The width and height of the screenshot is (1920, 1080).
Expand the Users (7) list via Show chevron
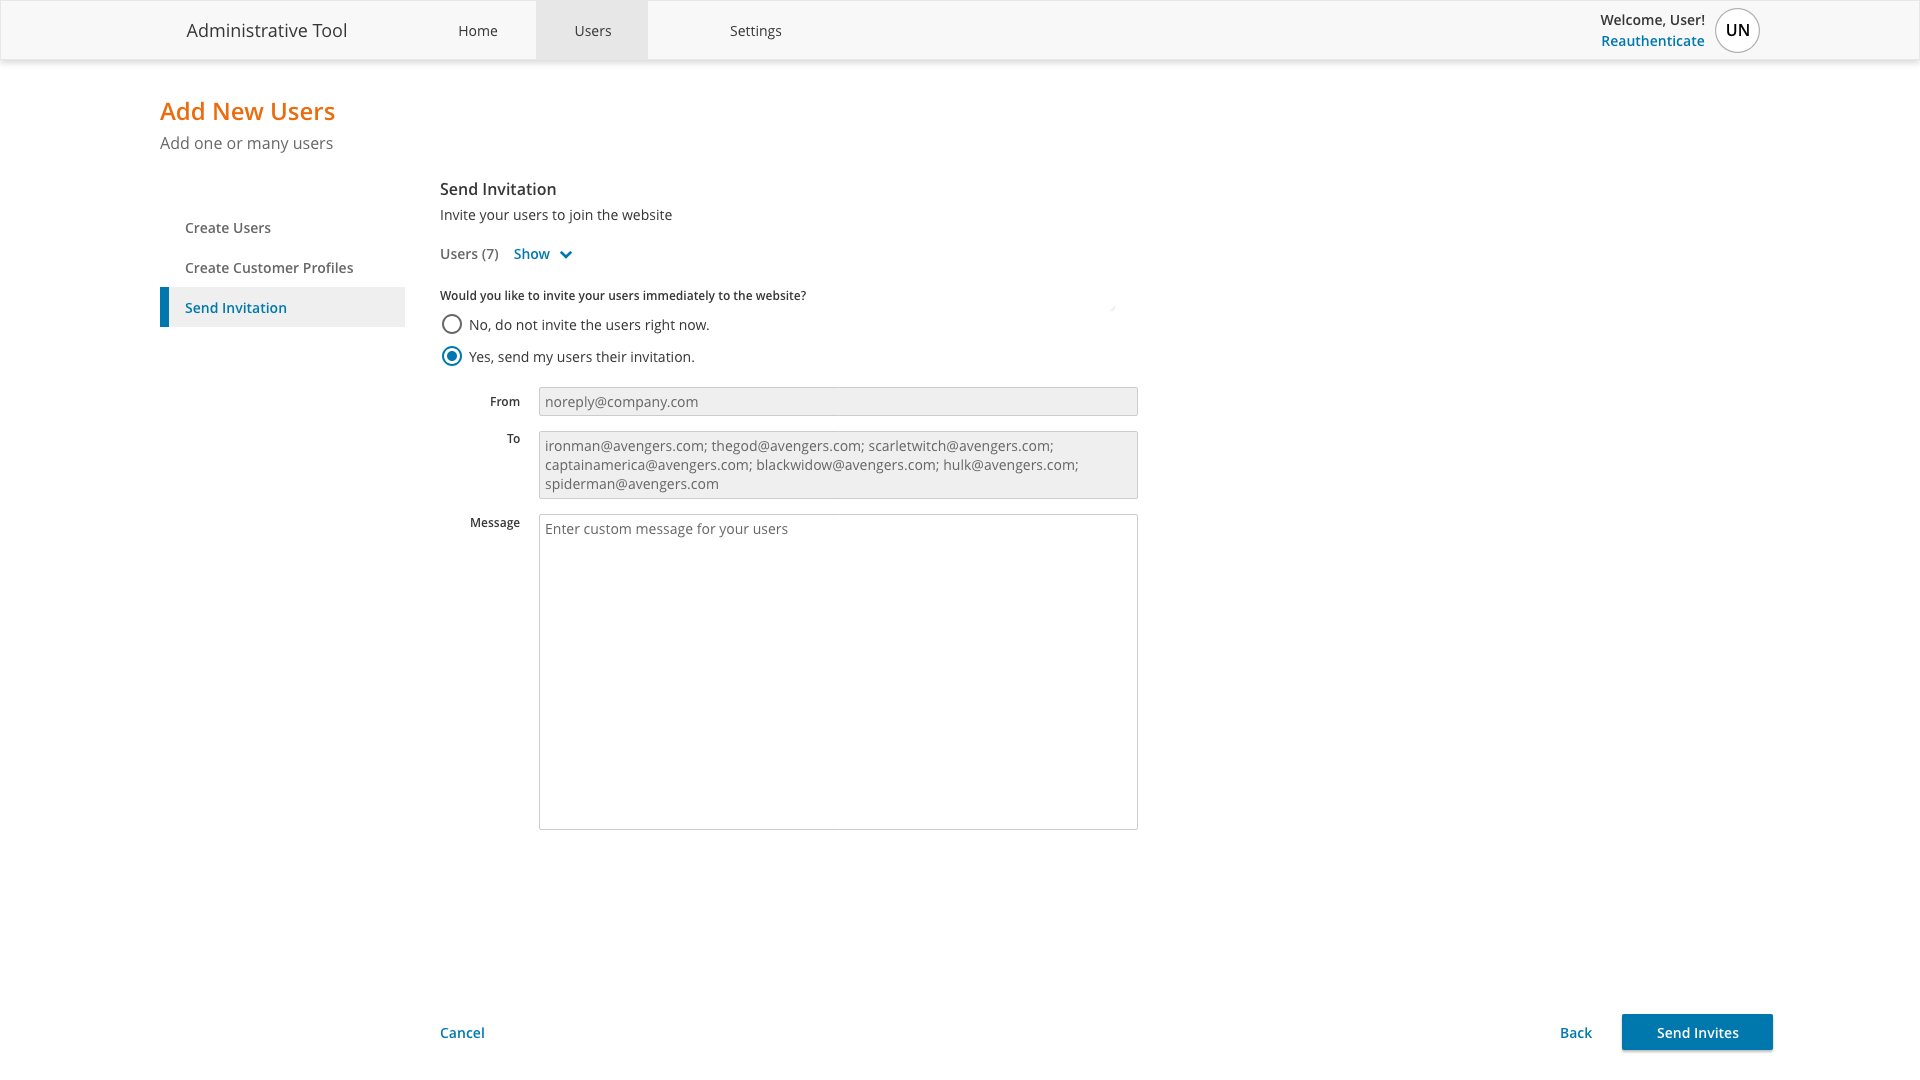tap(541, 254)
